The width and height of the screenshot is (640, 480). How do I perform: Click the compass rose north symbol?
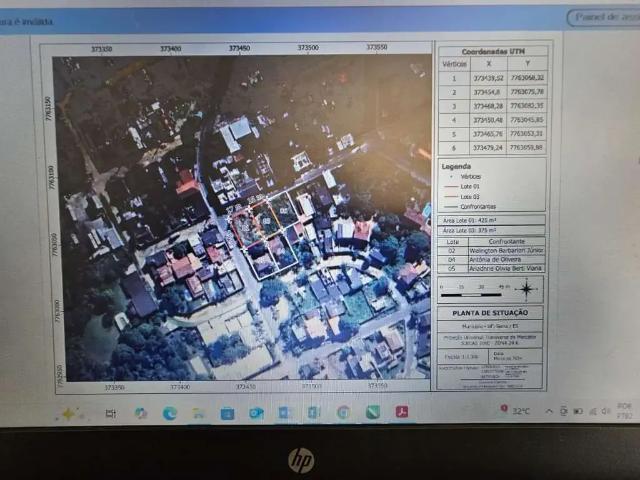tap(525, 289)
